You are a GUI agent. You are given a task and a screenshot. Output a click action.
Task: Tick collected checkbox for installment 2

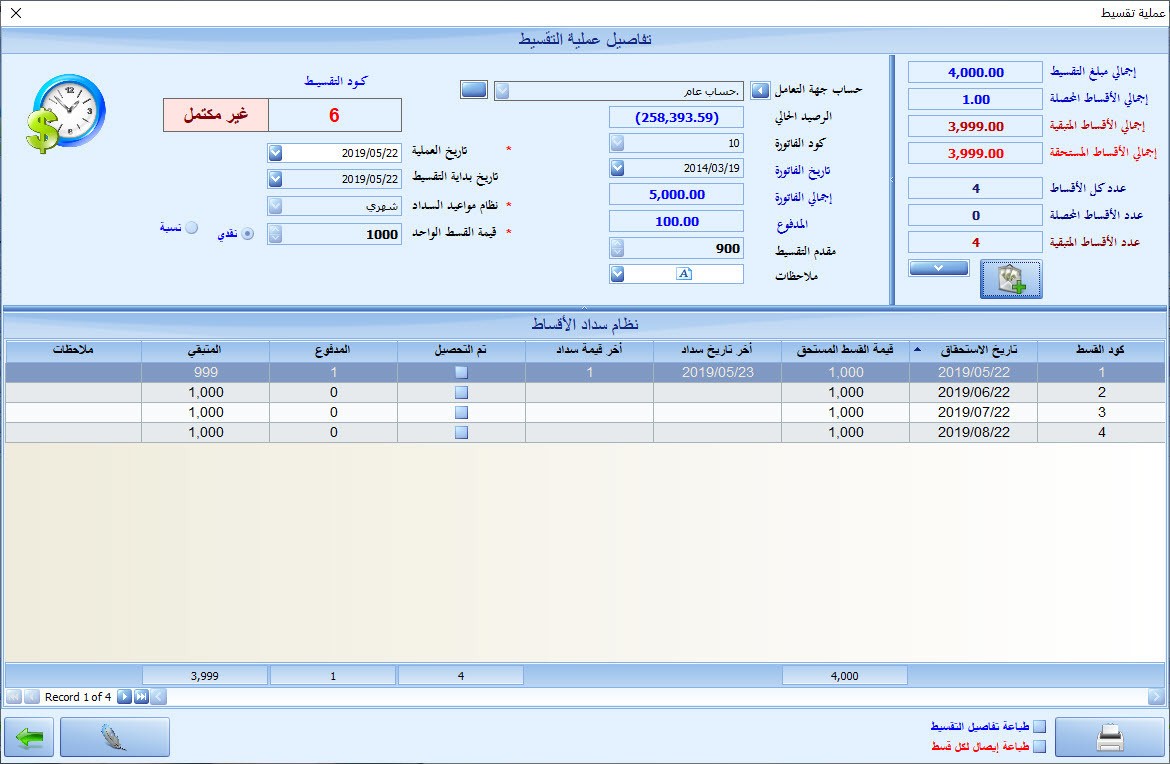click(461, 392)
